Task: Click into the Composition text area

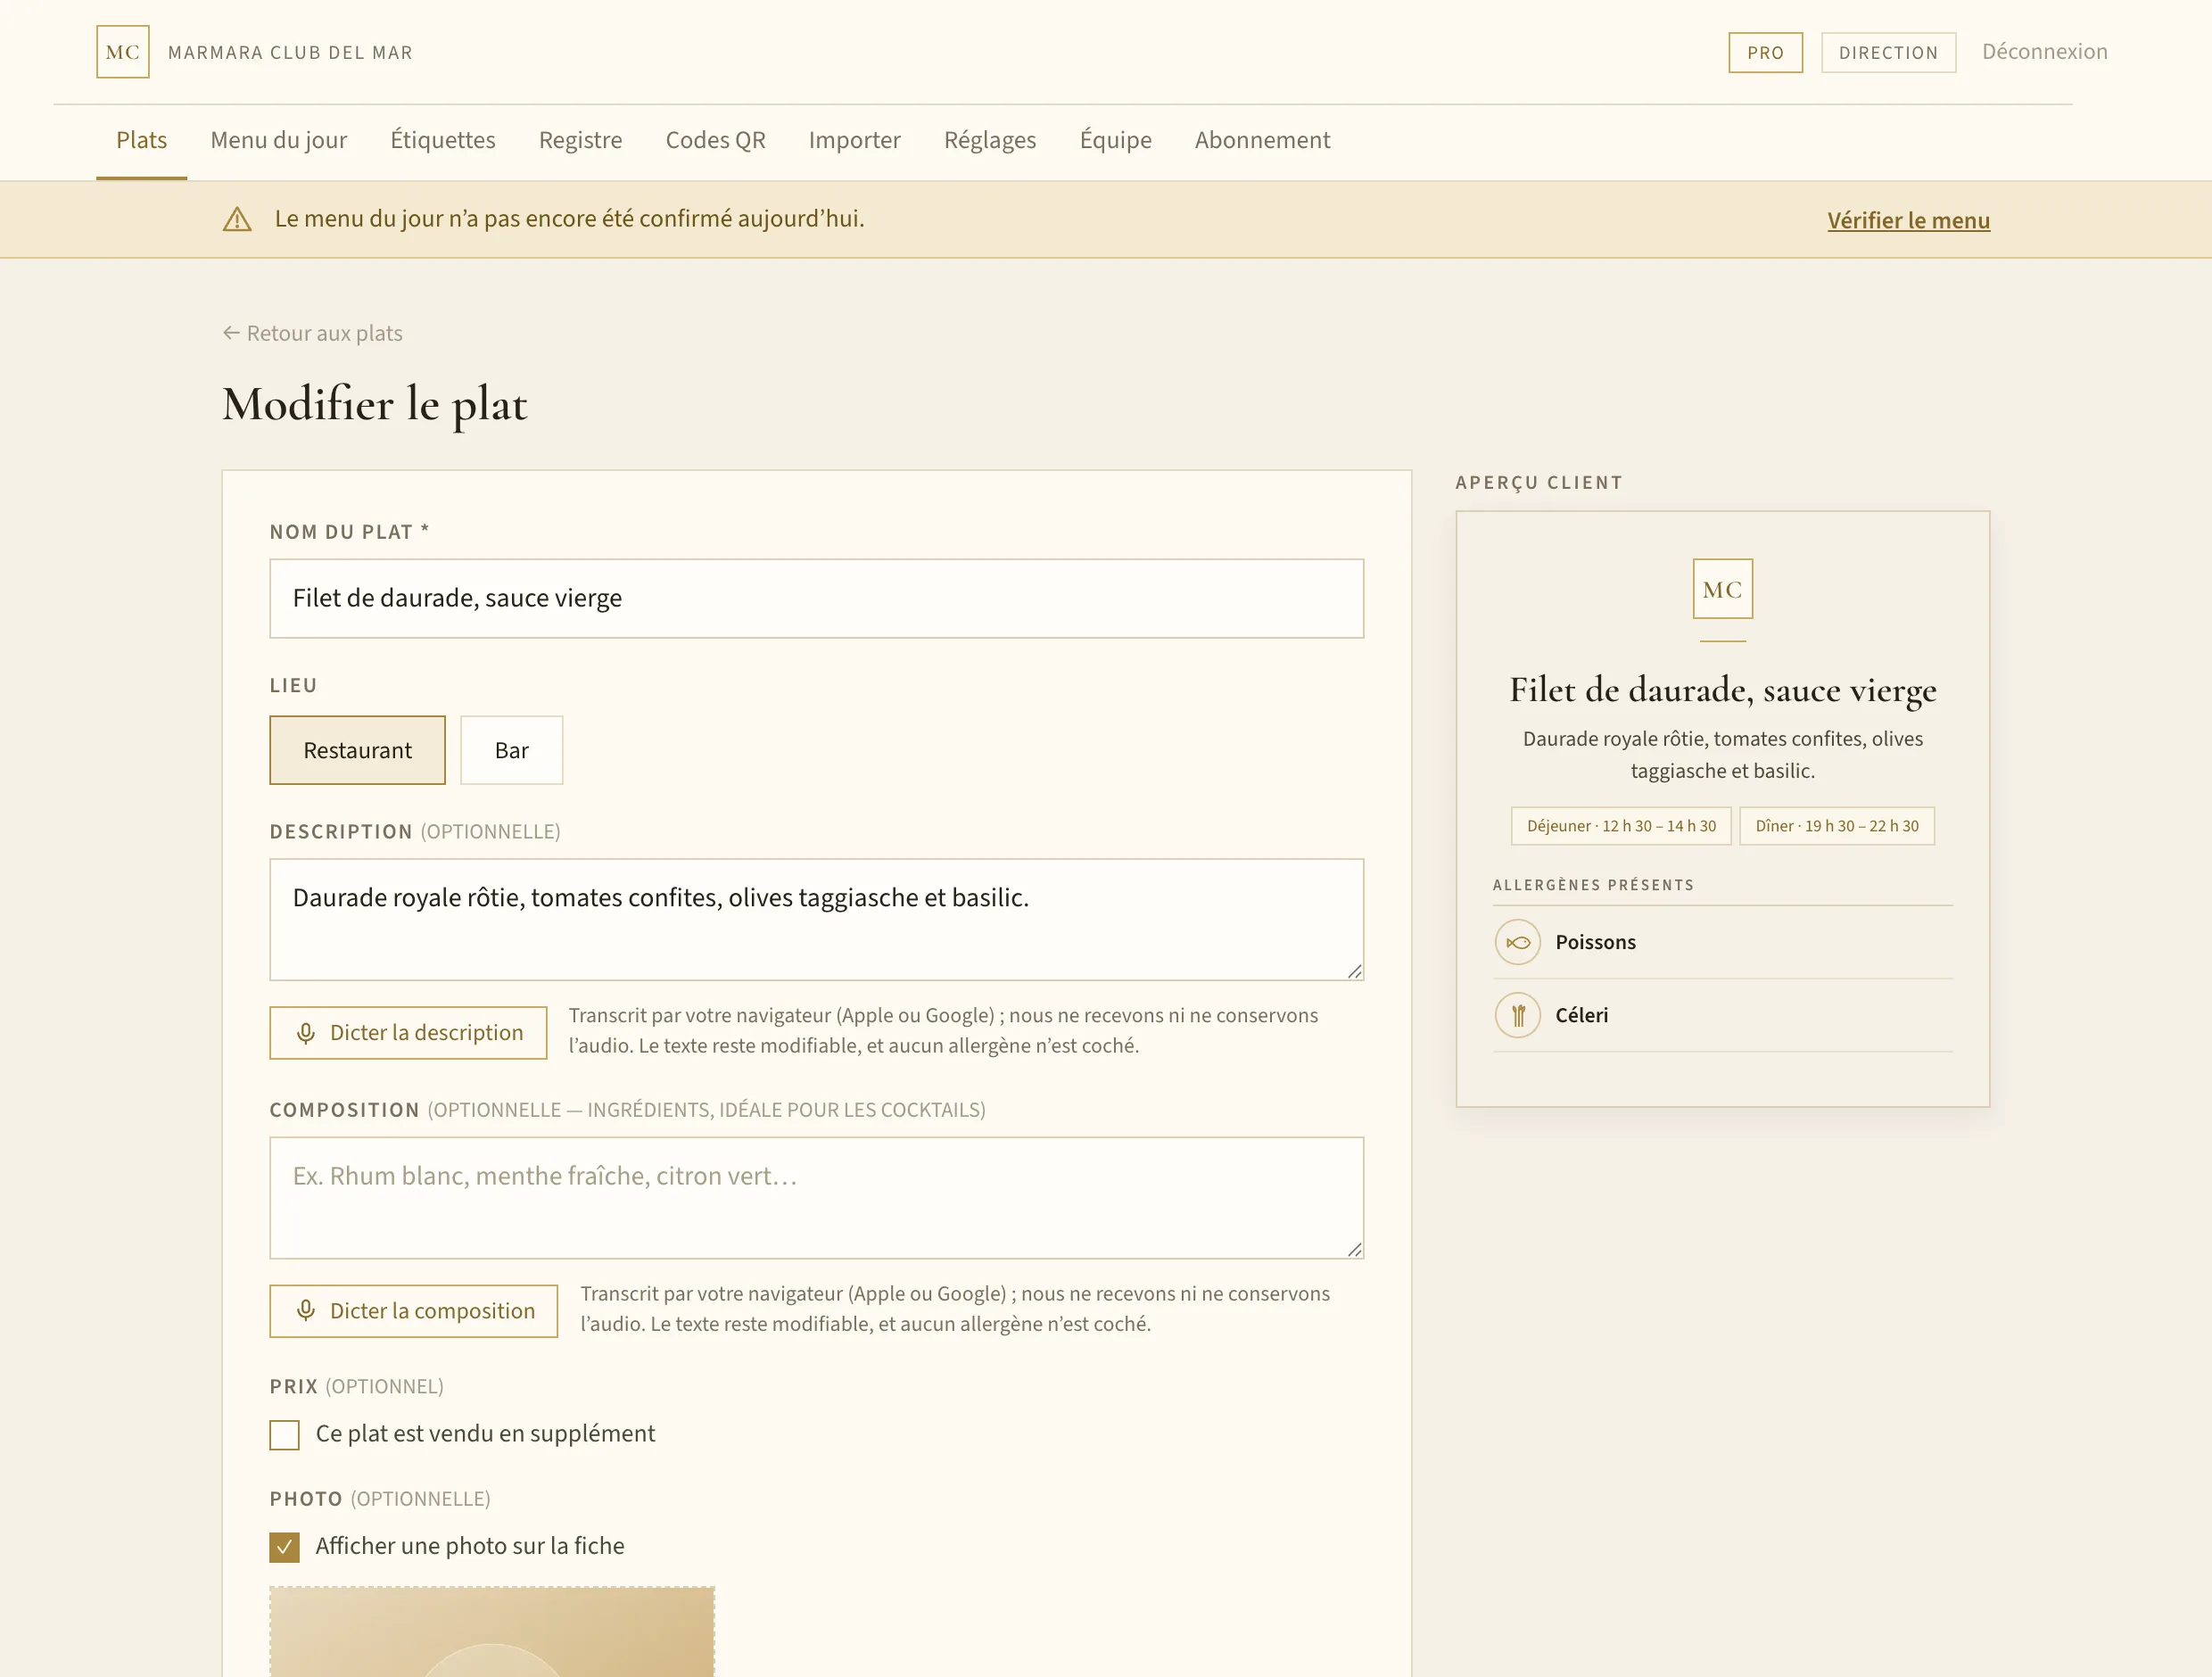Action: pos(817,1198)
